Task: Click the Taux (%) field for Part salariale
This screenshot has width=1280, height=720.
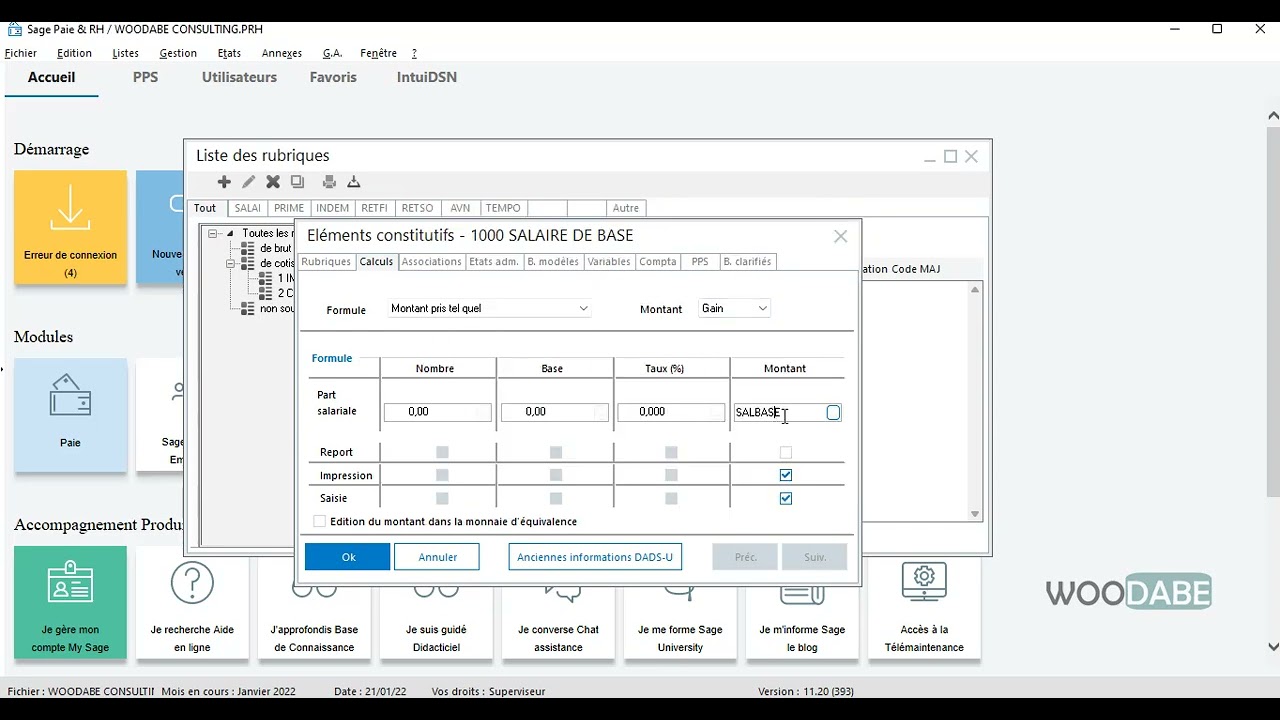Action: tap(671, 412)
